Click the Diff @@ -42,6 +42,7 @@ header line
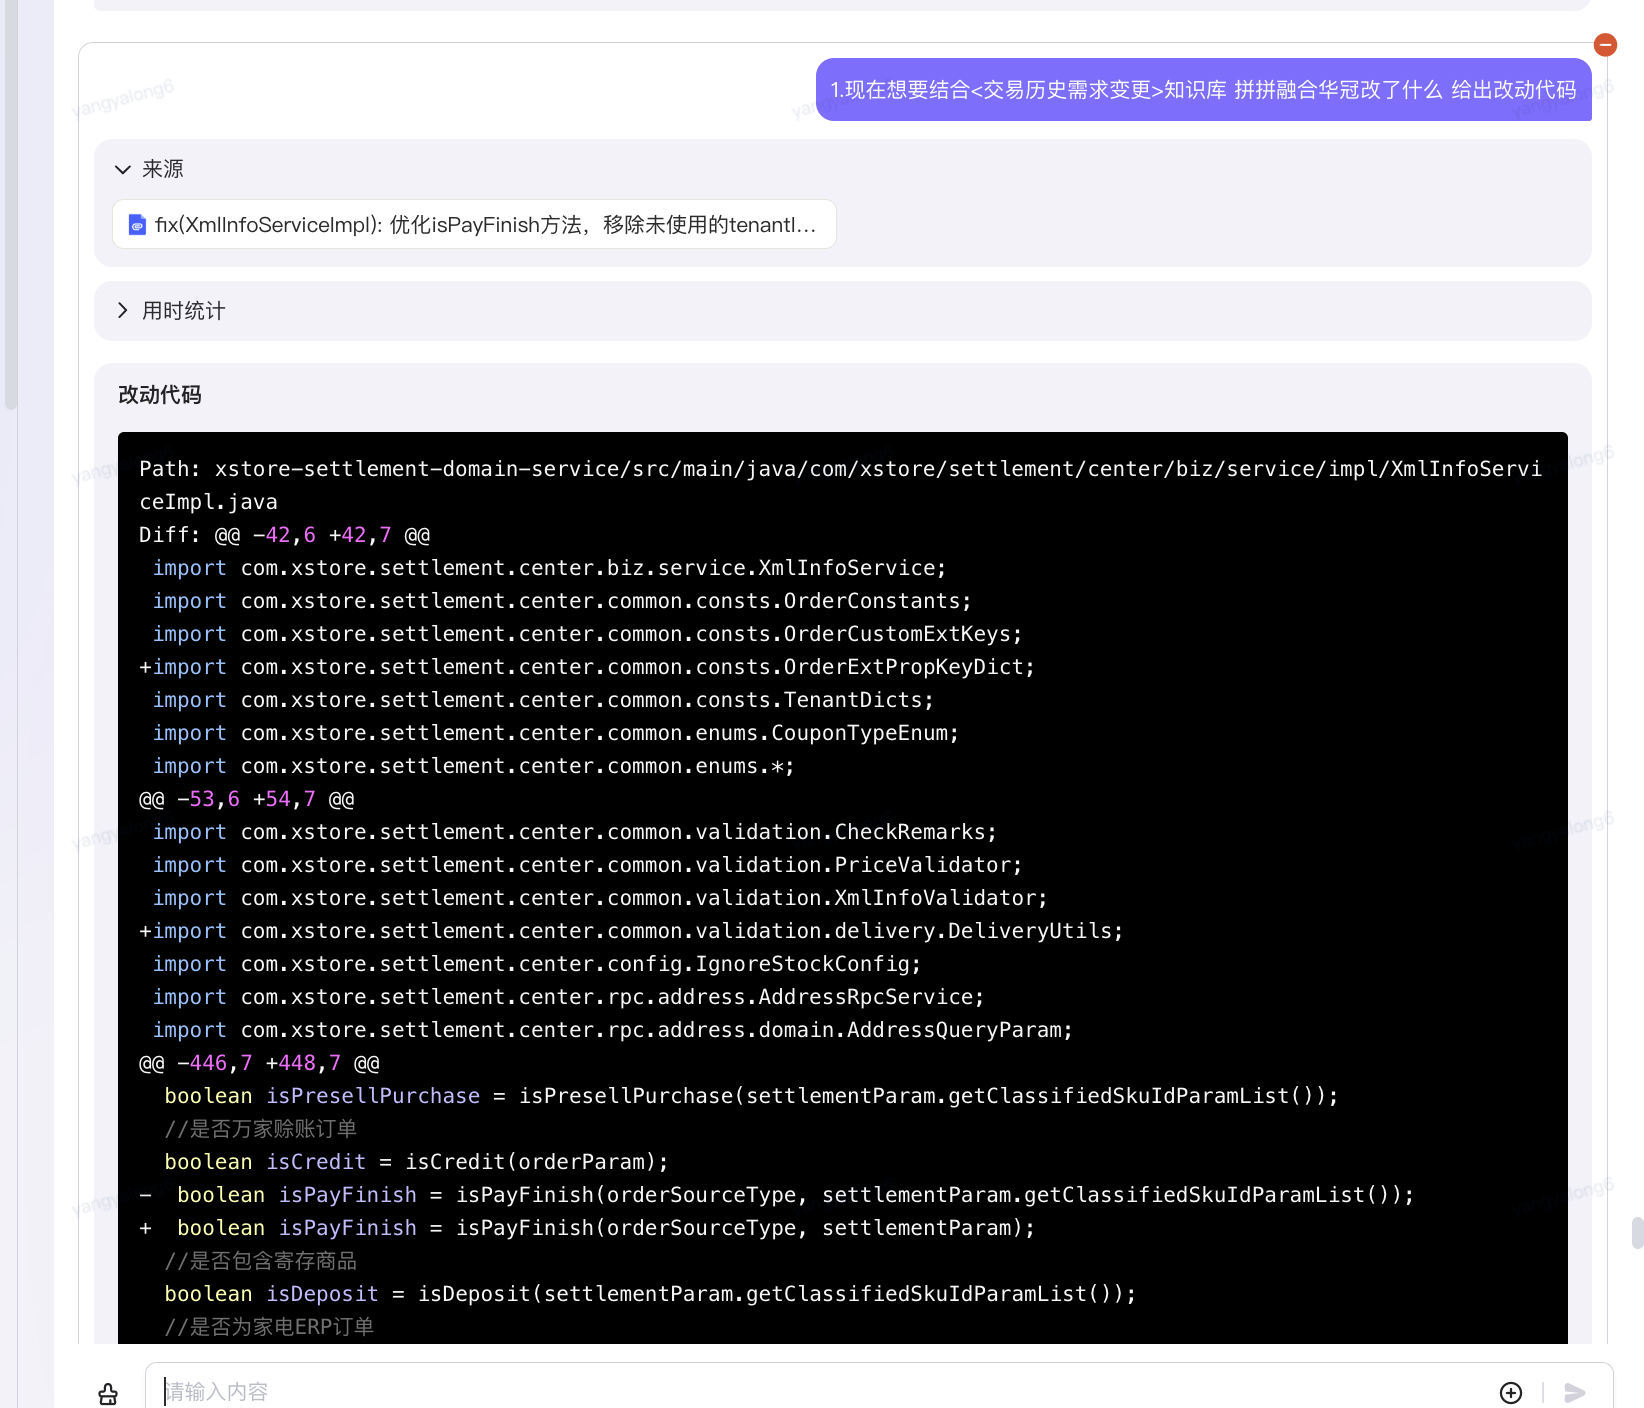 285,535
